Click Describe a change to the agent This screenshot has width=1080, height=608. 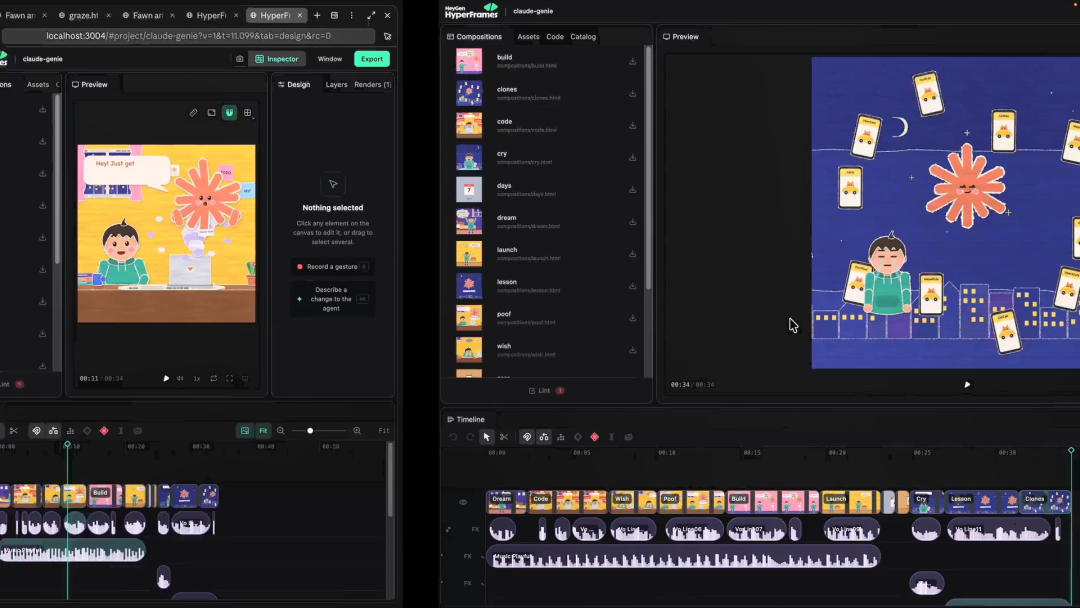tap(333, 299)
